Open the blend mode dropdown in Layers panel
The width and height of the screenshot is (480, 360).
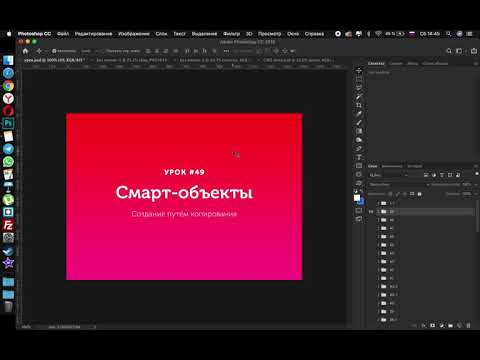[399, 184]
